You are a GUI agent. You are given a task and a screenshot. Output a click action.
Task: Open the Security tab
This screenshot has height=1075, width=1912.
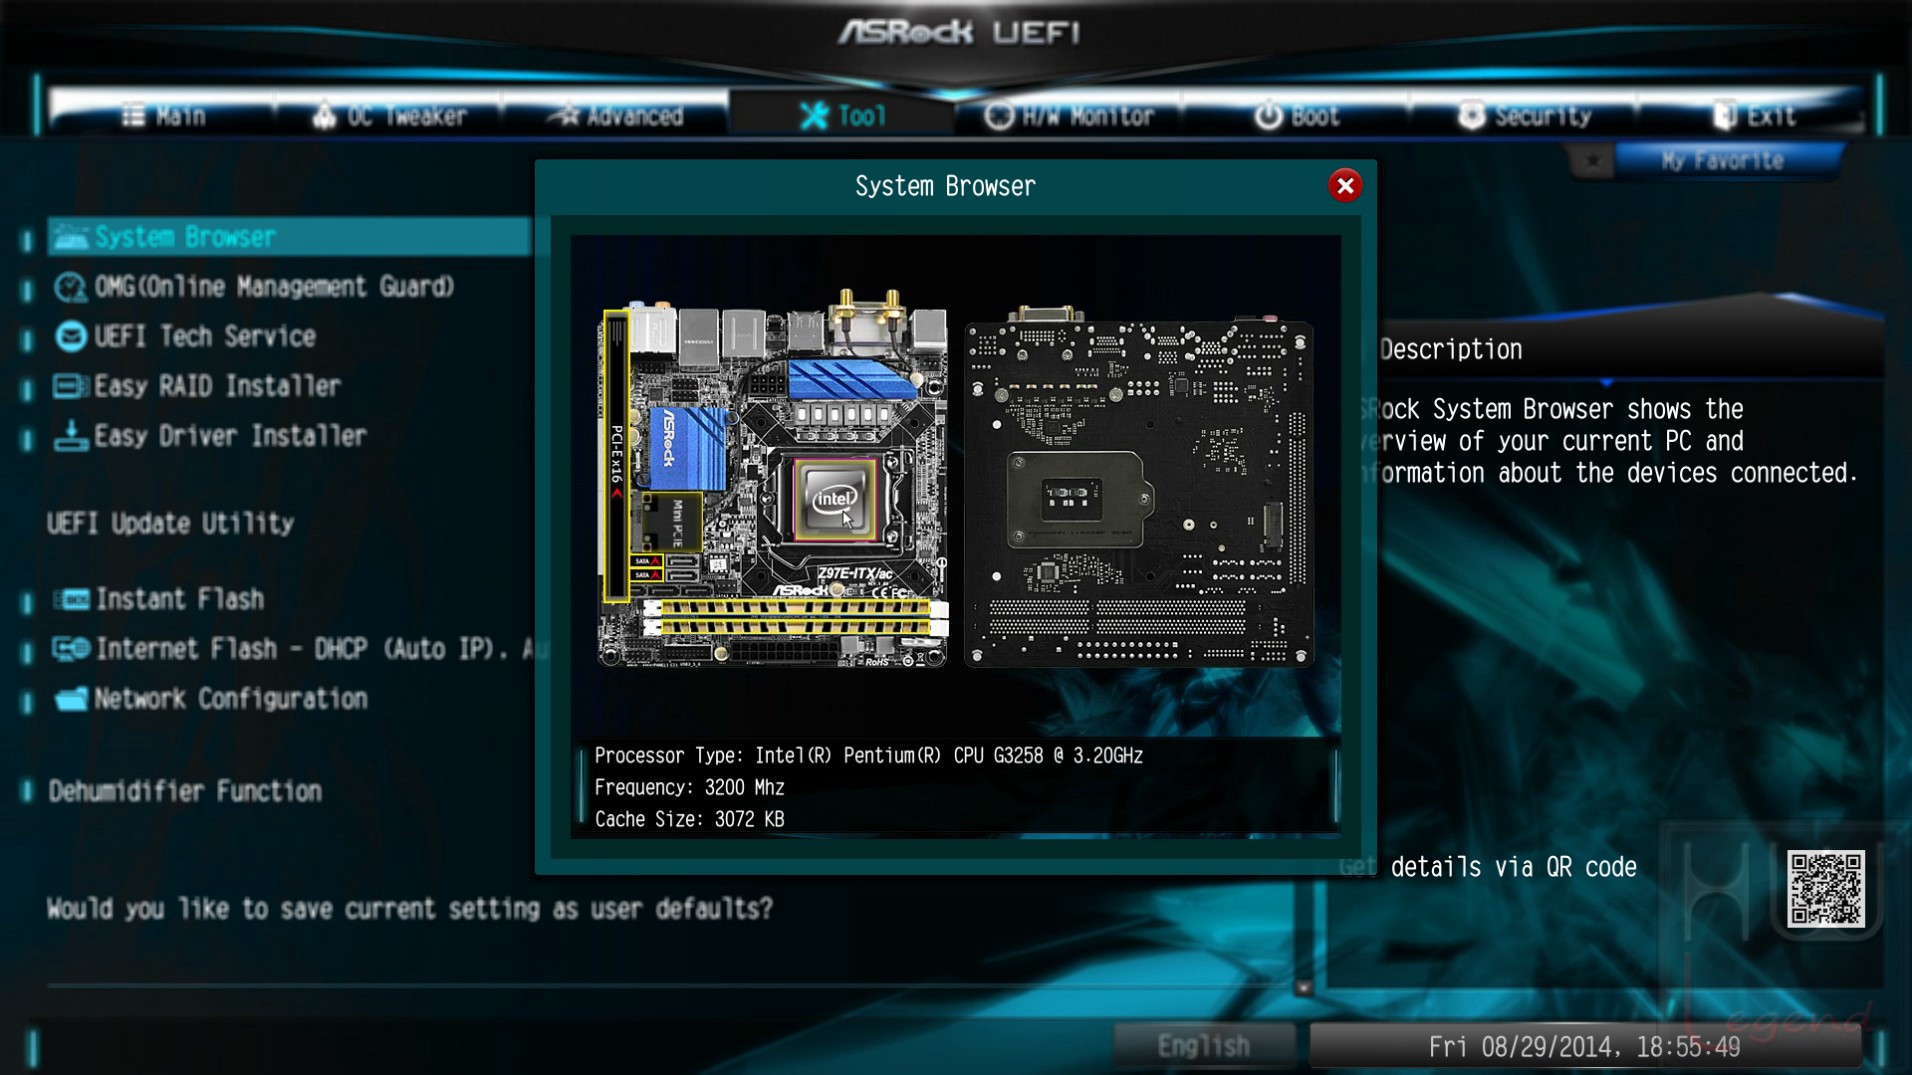(x=1523, y=116)
